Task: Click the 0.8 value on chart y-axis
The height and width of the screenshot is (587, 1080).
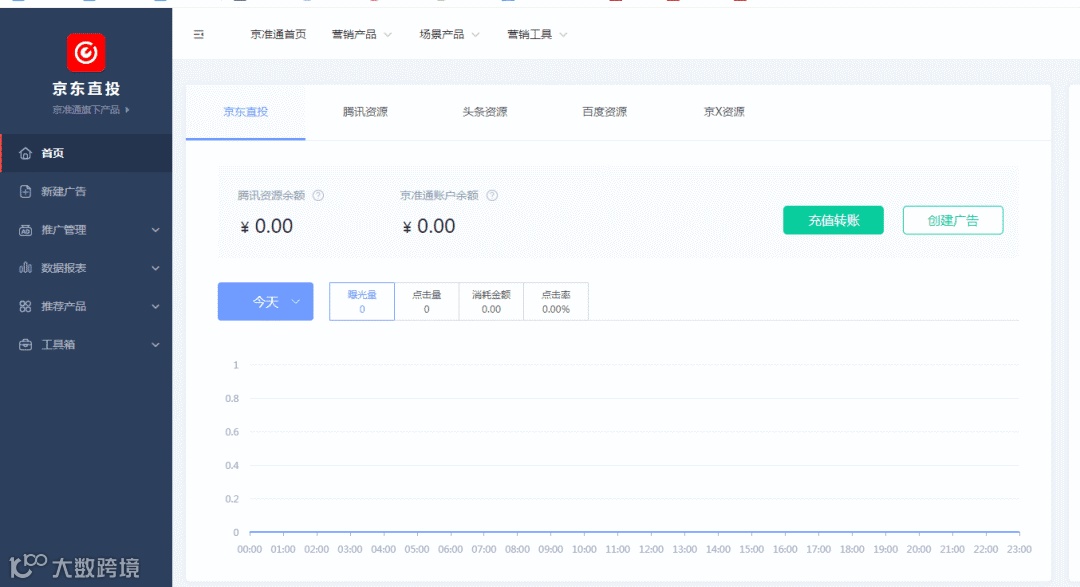Action: click(232, 399)
